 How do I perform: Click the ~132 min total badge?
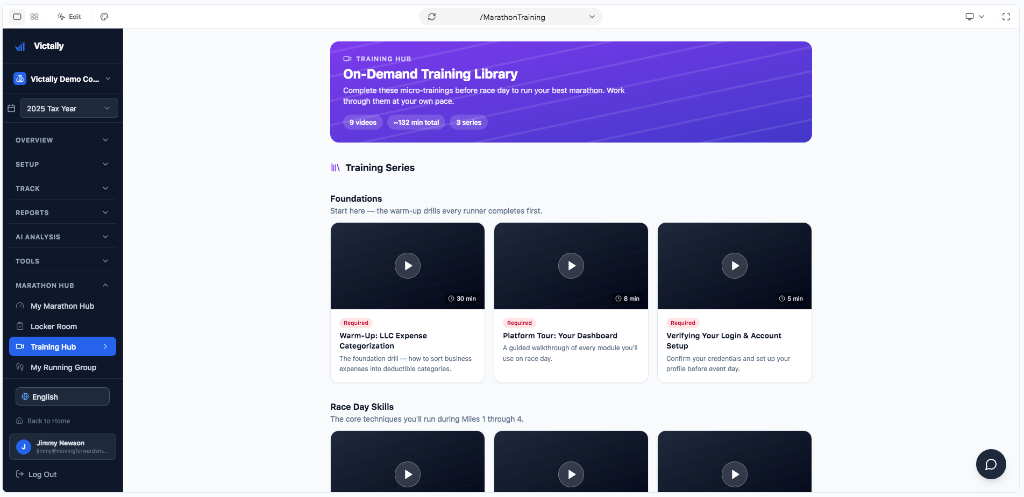click(x=416, y=122)
